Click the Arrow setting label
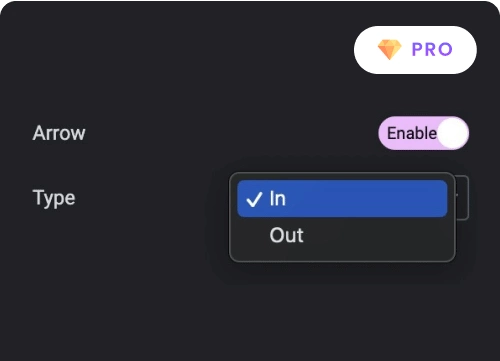 click(59, 133)
